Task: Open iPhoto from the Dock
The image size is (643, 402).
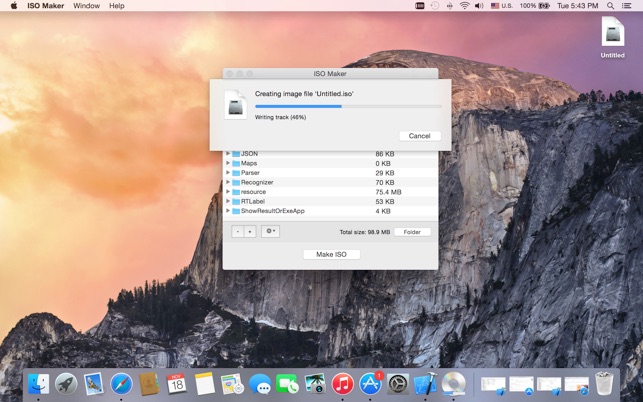Action: point(315,385)
